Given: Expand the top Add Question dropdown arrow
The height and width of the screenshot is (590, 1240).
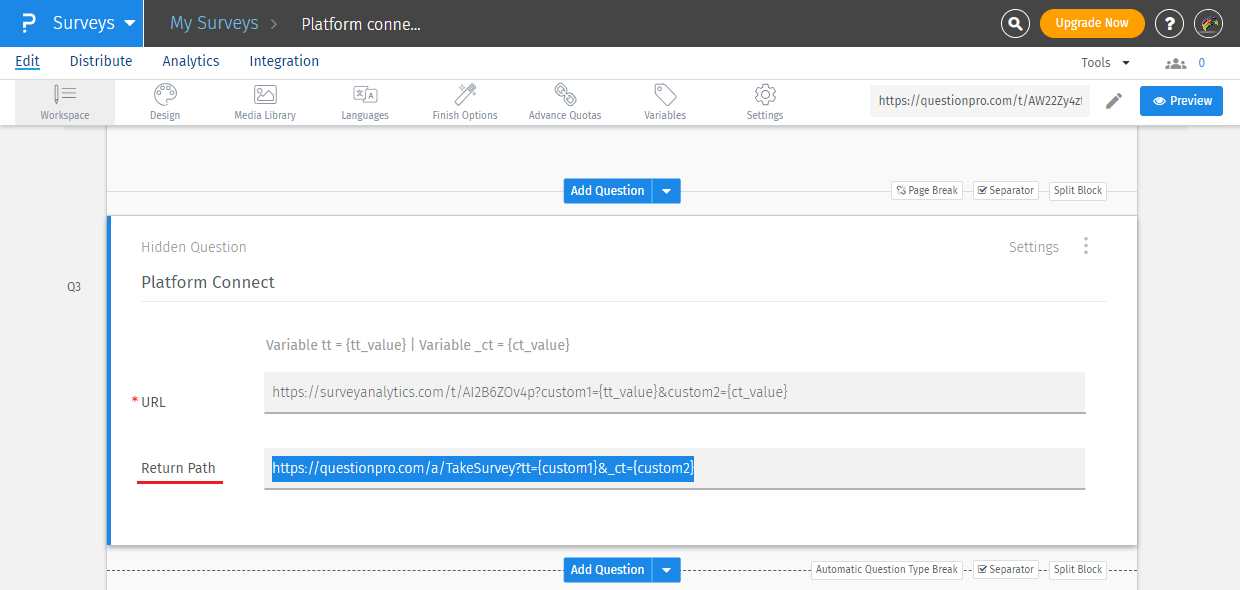Looking at the screenshot, I should 666,191.
